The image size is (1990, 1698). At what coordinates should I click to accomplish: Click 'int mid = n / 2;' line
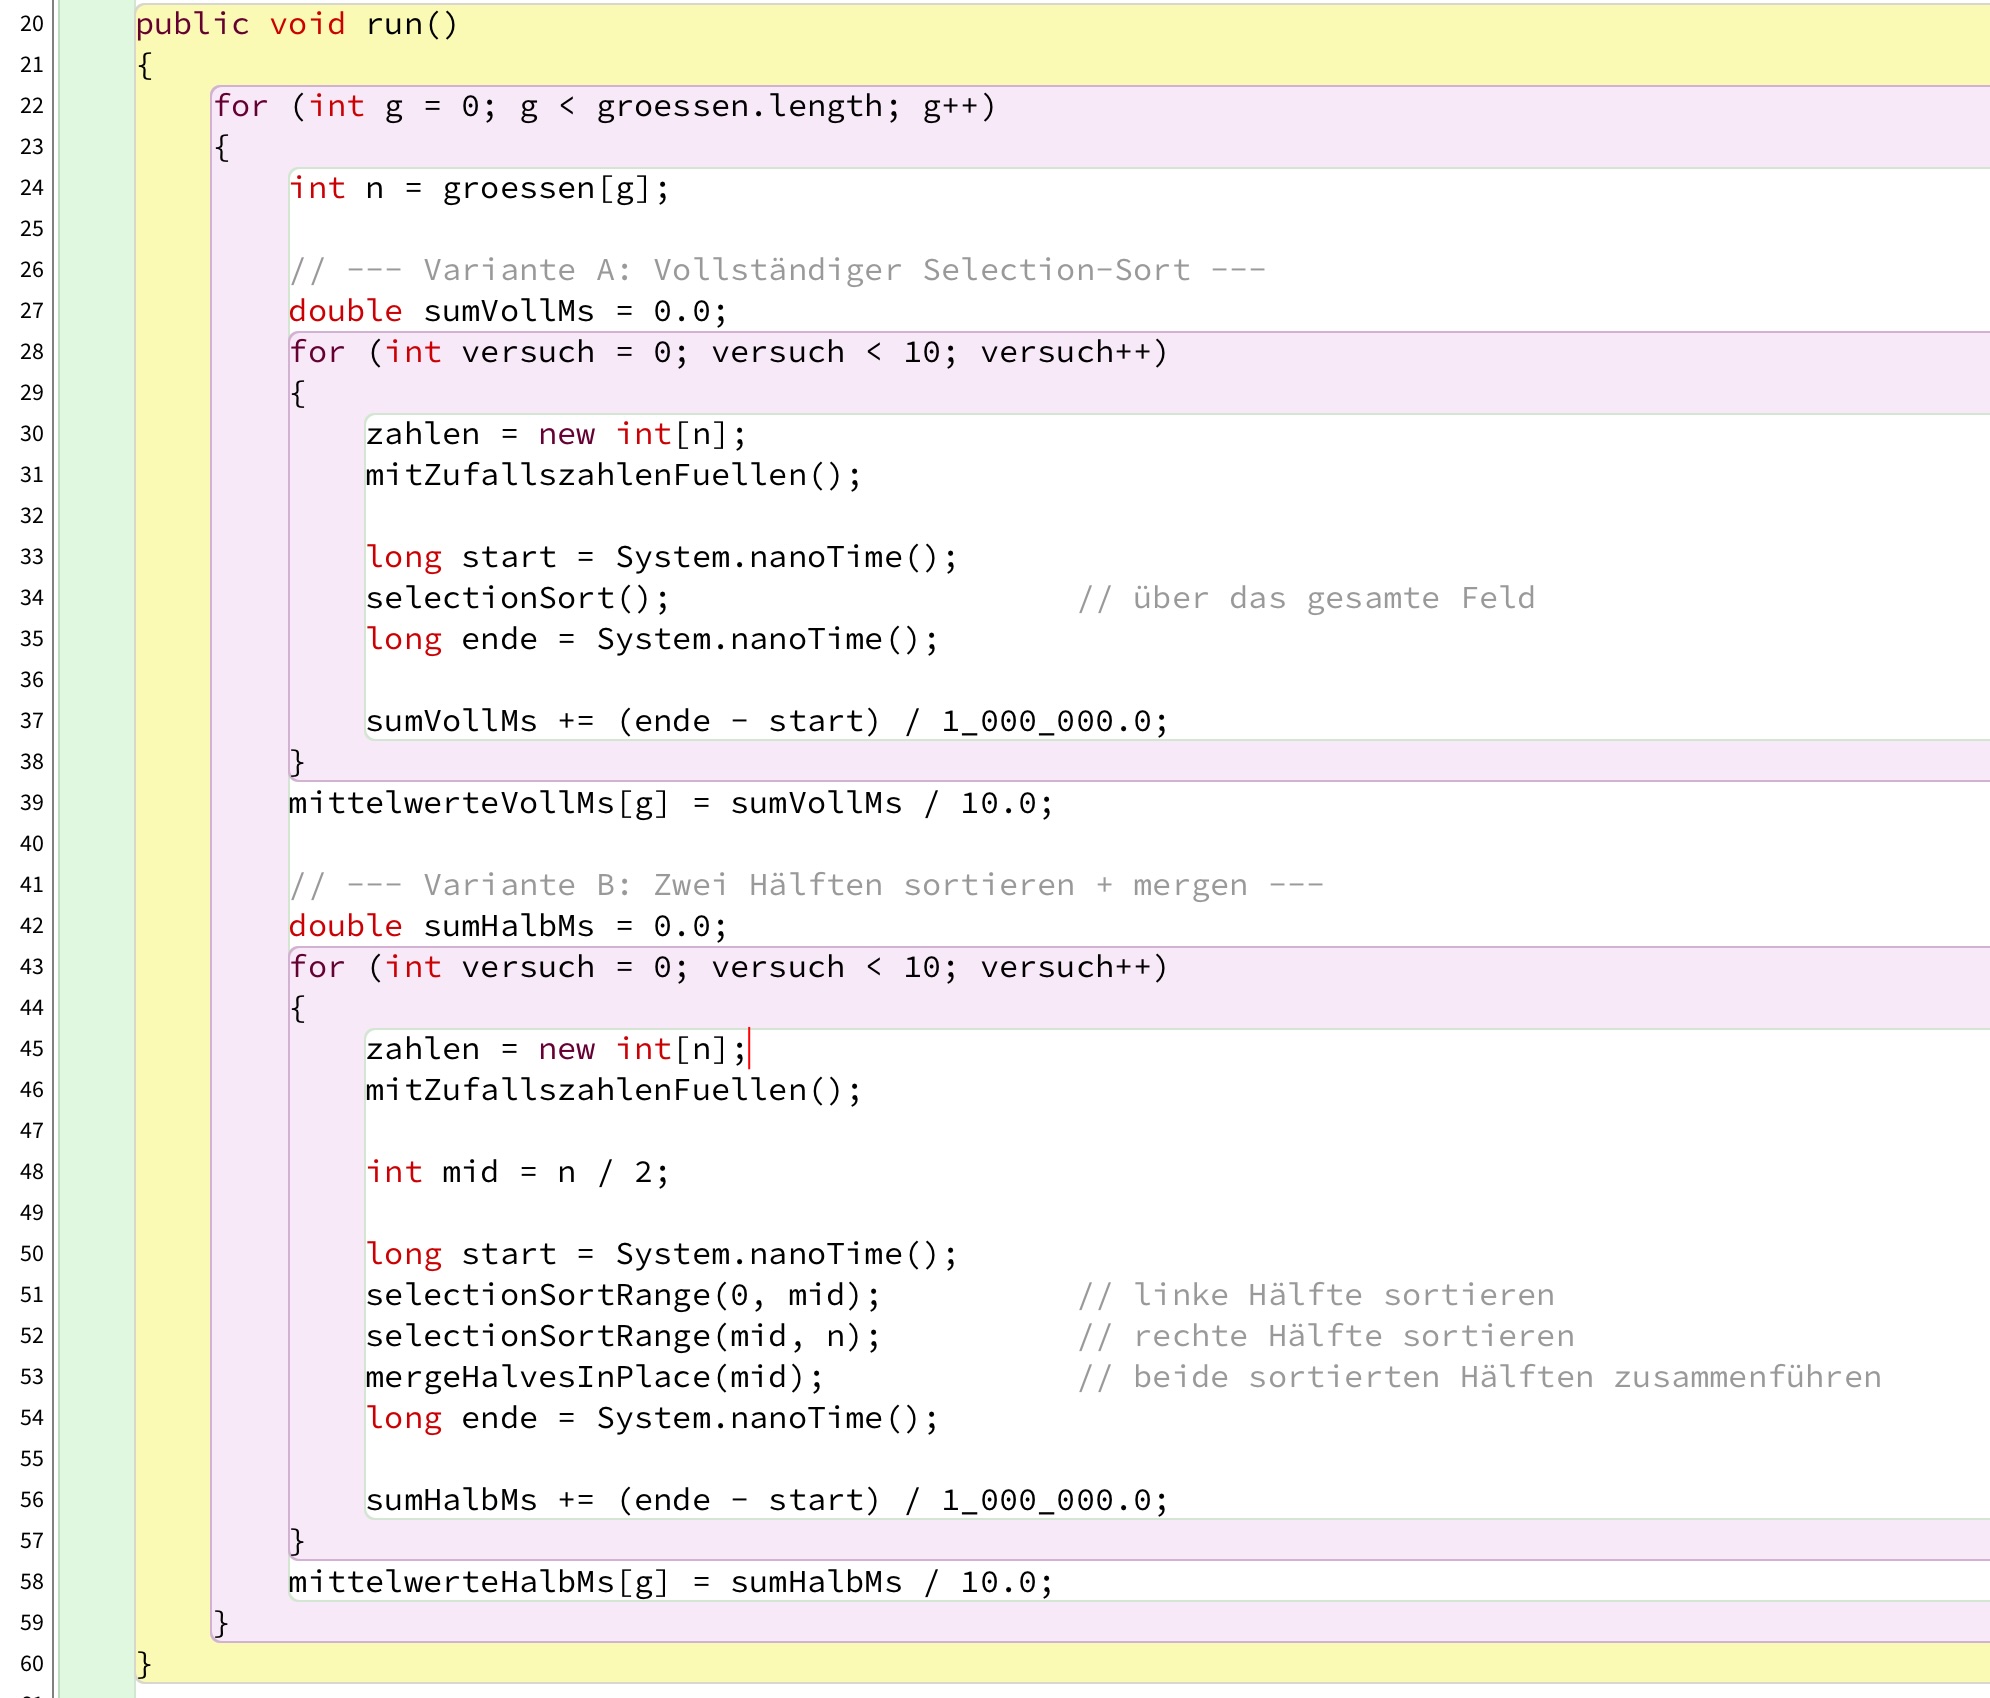tap(516, 1172)
